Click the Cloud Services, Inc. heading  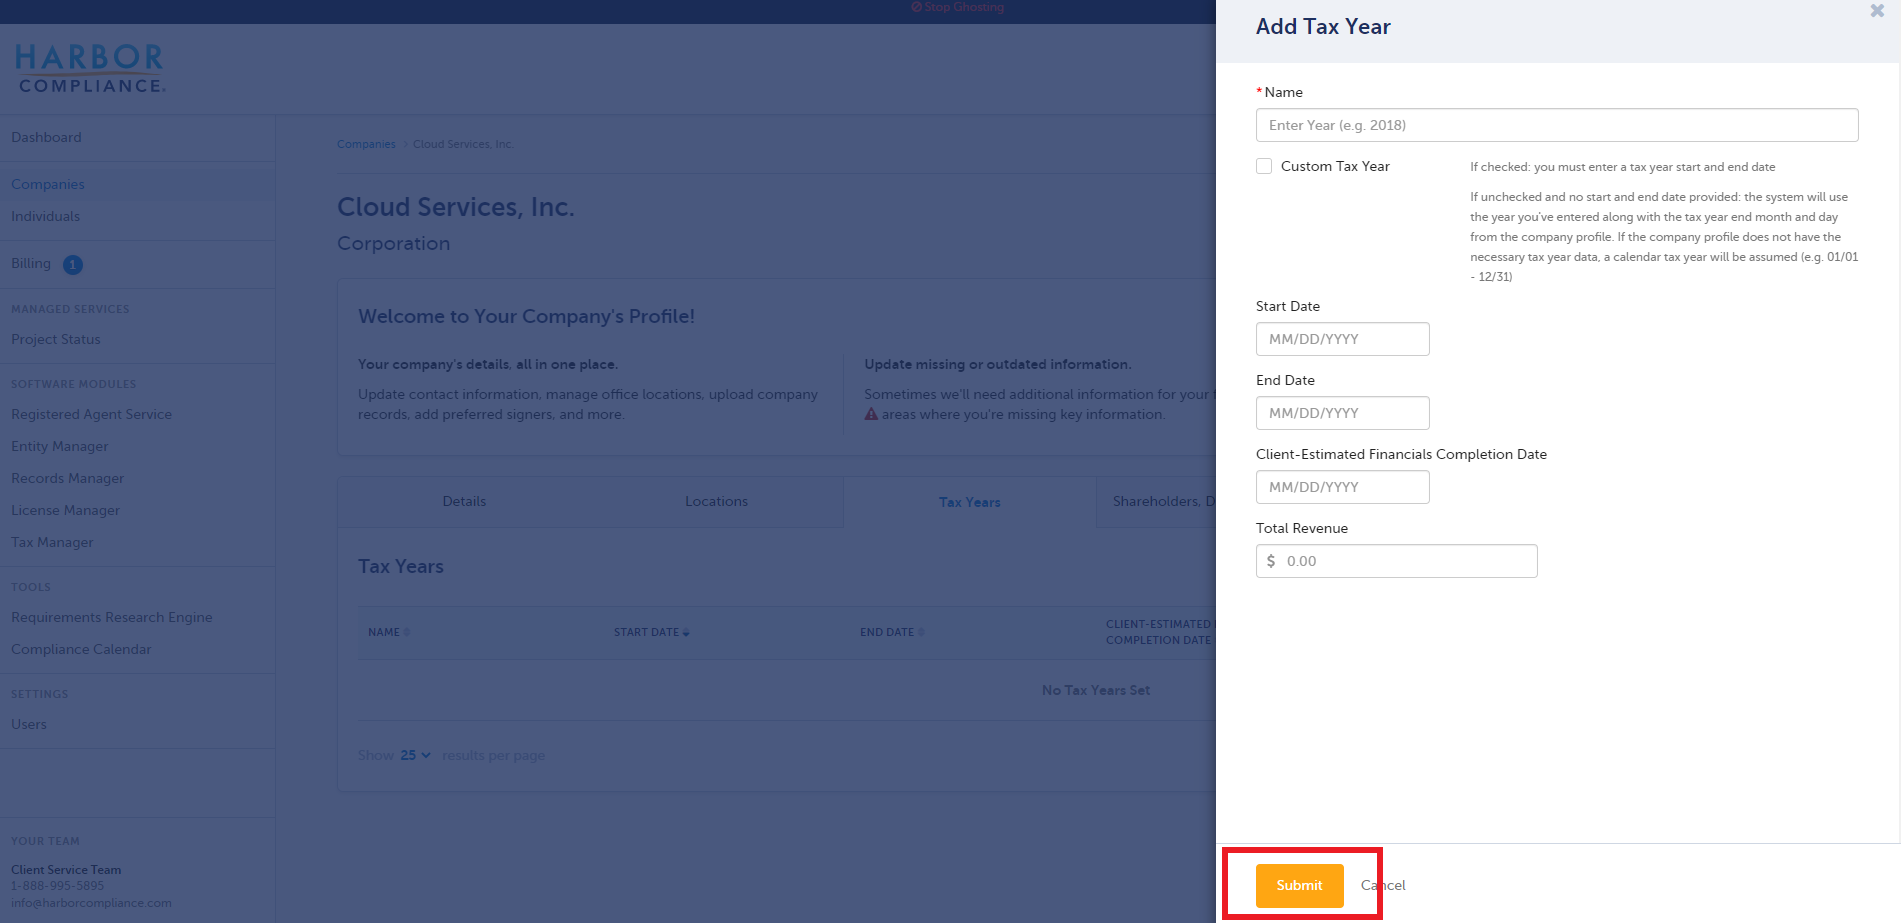pos(456,207)
